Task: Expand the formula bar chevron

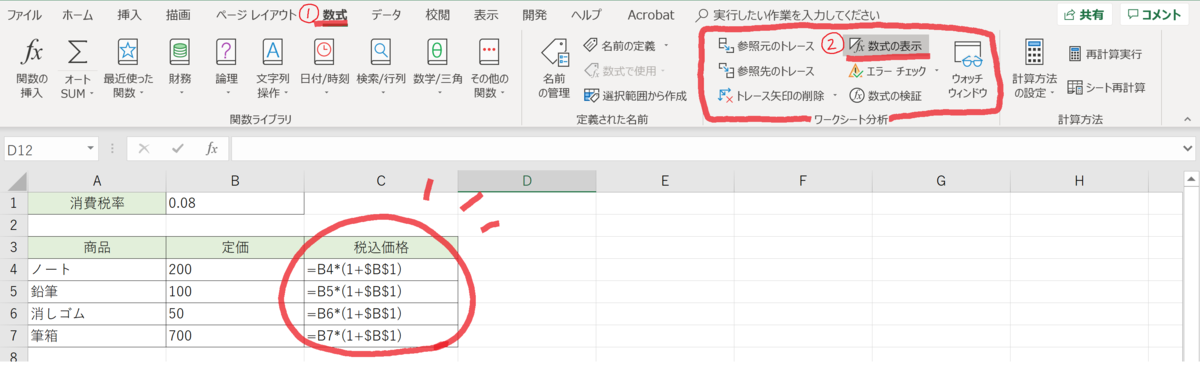Action: click(x=1186, y=148)
